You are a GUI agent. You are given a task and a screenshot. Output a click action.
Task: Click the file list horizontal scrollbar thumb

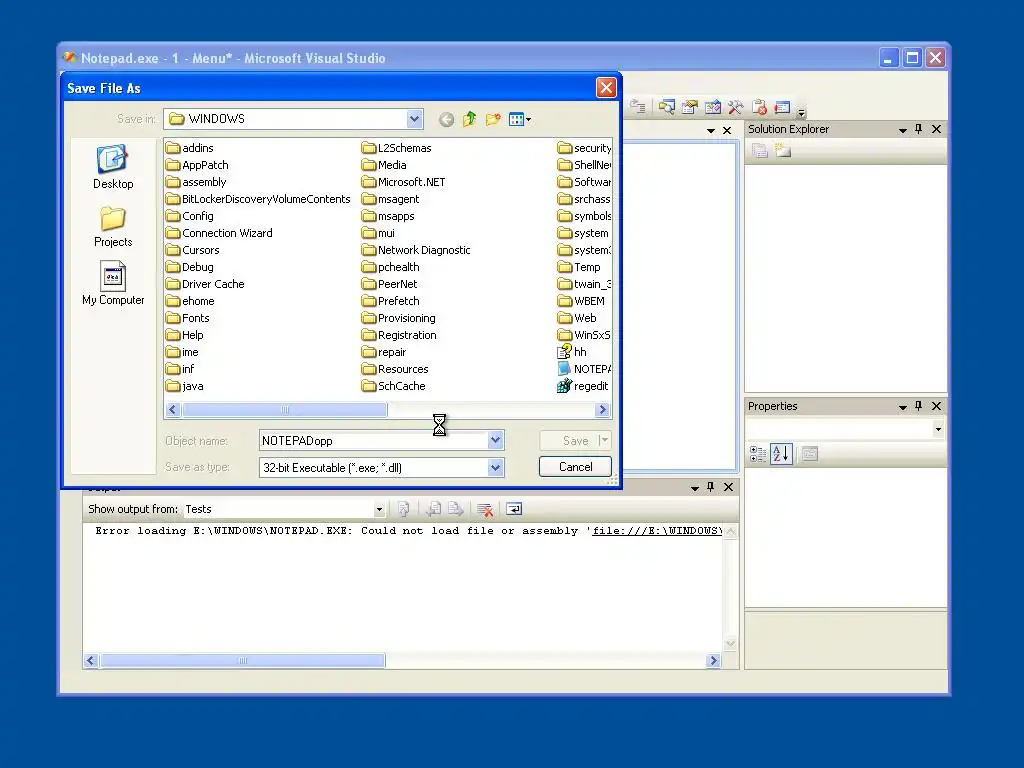pyautogui.click(x=285, y=409)
